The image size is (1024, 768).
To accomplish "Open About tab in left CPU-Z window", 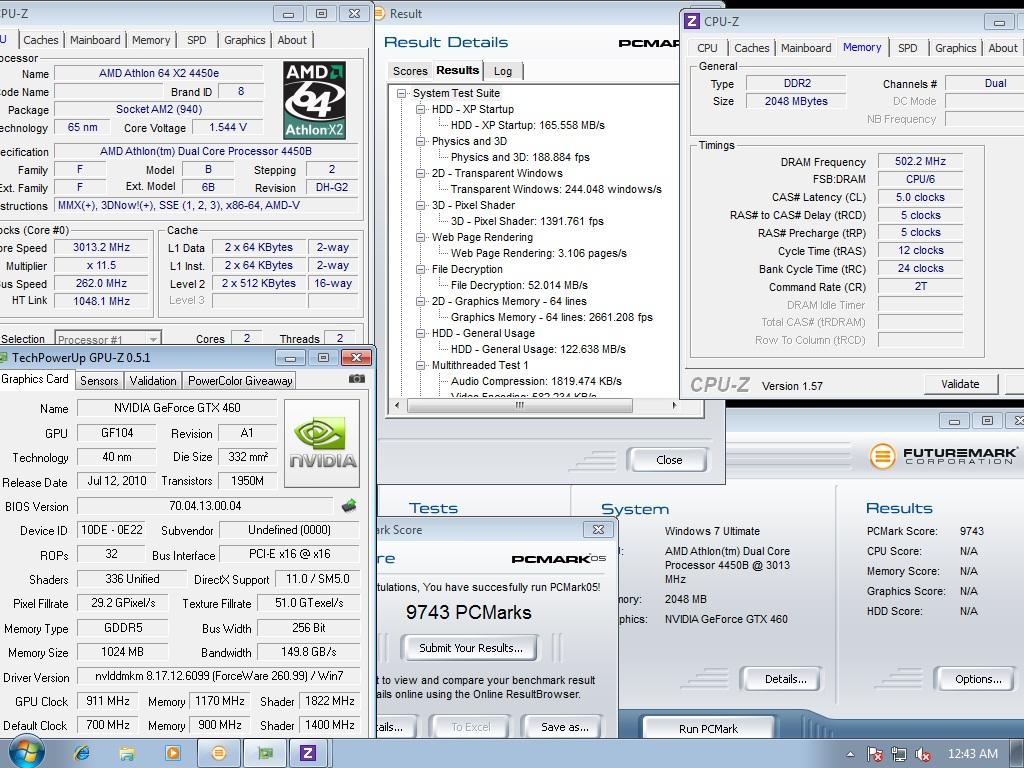I will [x=291, y=40].
